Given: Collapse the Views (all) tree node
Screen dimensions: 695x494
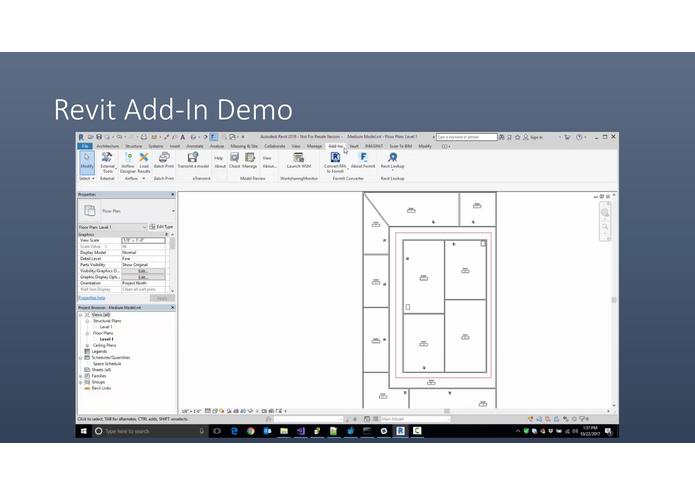Looking at the screenshot, I should click(x=81, y=315).
